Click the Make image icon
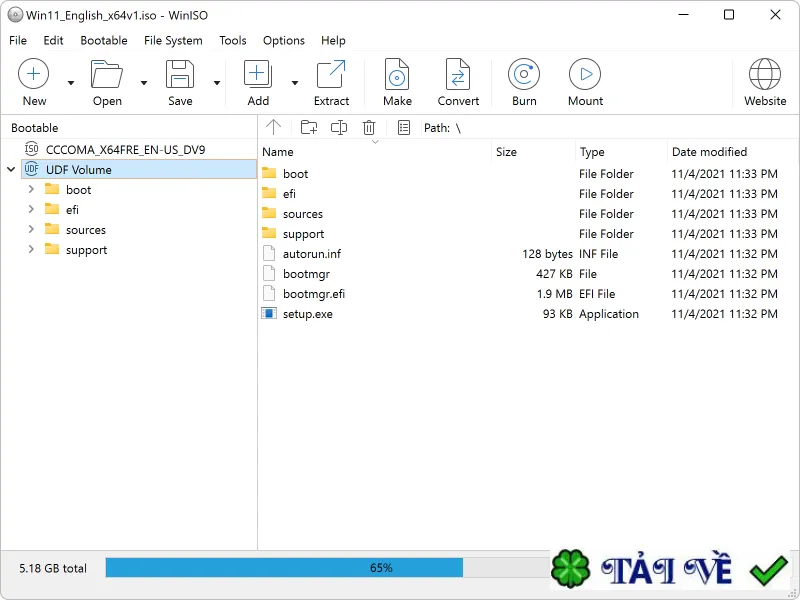800x600 pixels. click(397, 74)
